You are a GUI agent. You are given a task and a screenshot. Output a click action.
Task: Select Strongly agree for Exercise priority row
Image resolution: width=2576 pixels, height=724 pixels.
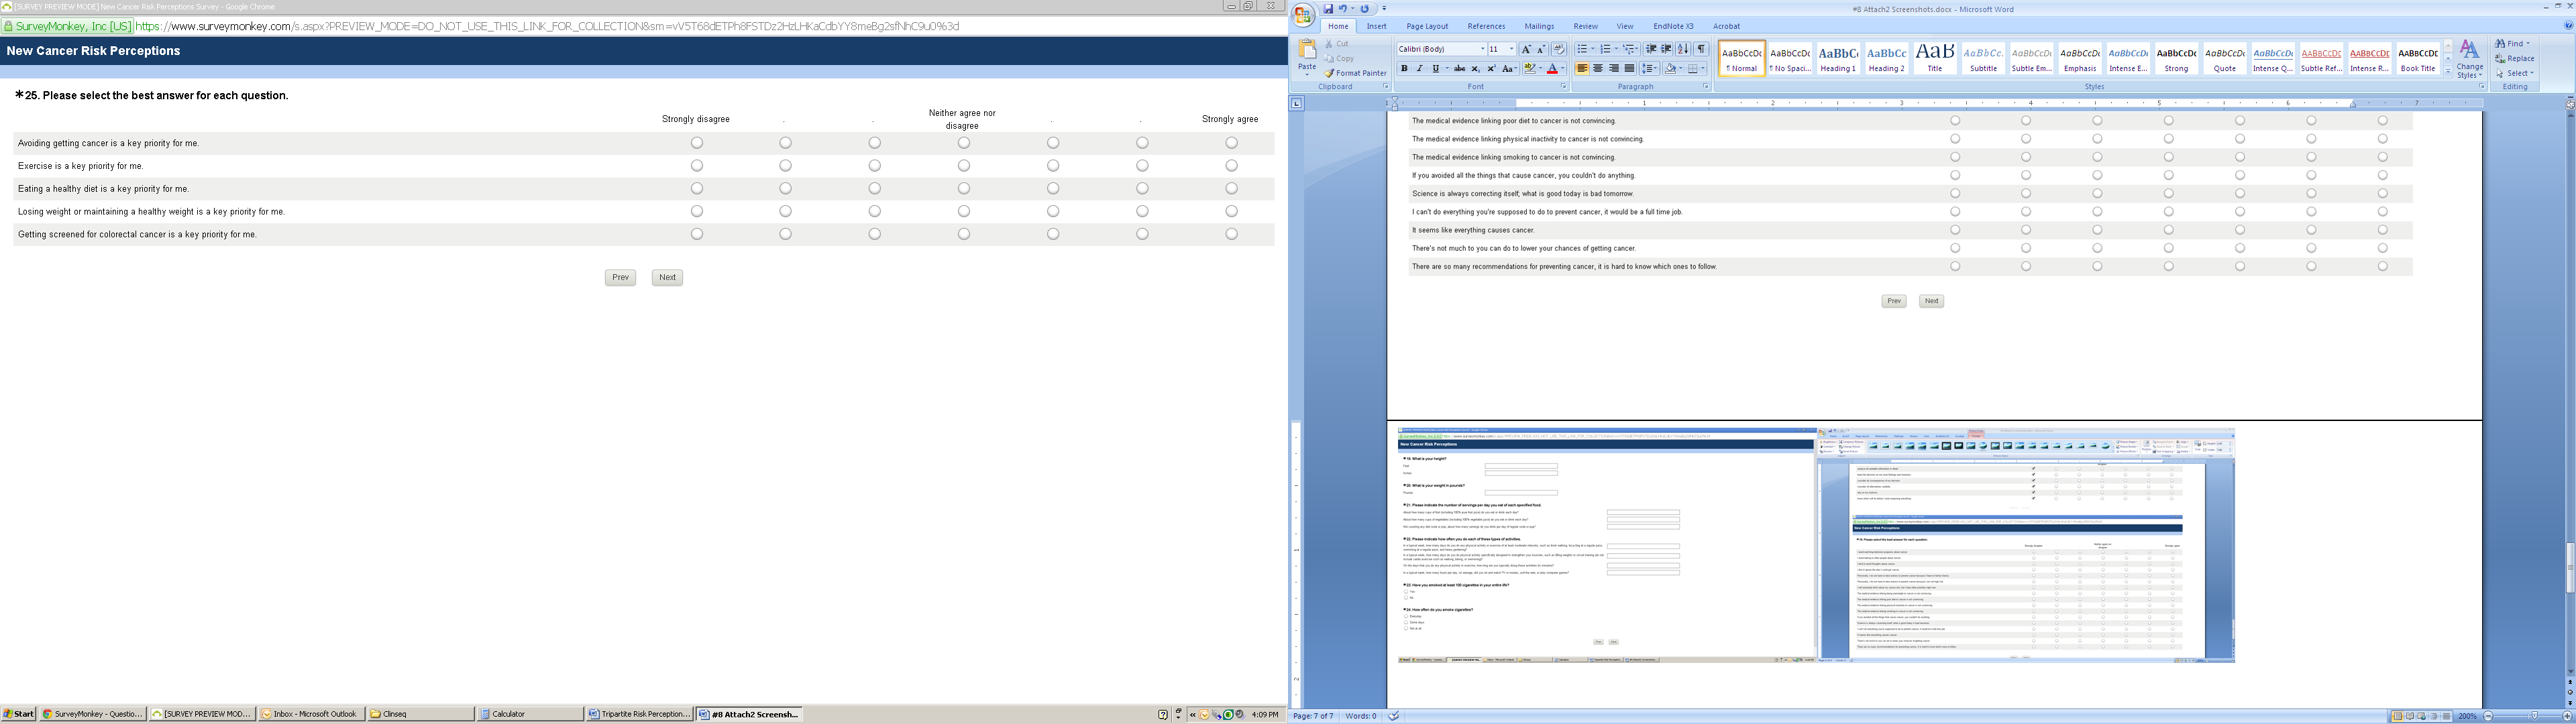coord(1231,166)
